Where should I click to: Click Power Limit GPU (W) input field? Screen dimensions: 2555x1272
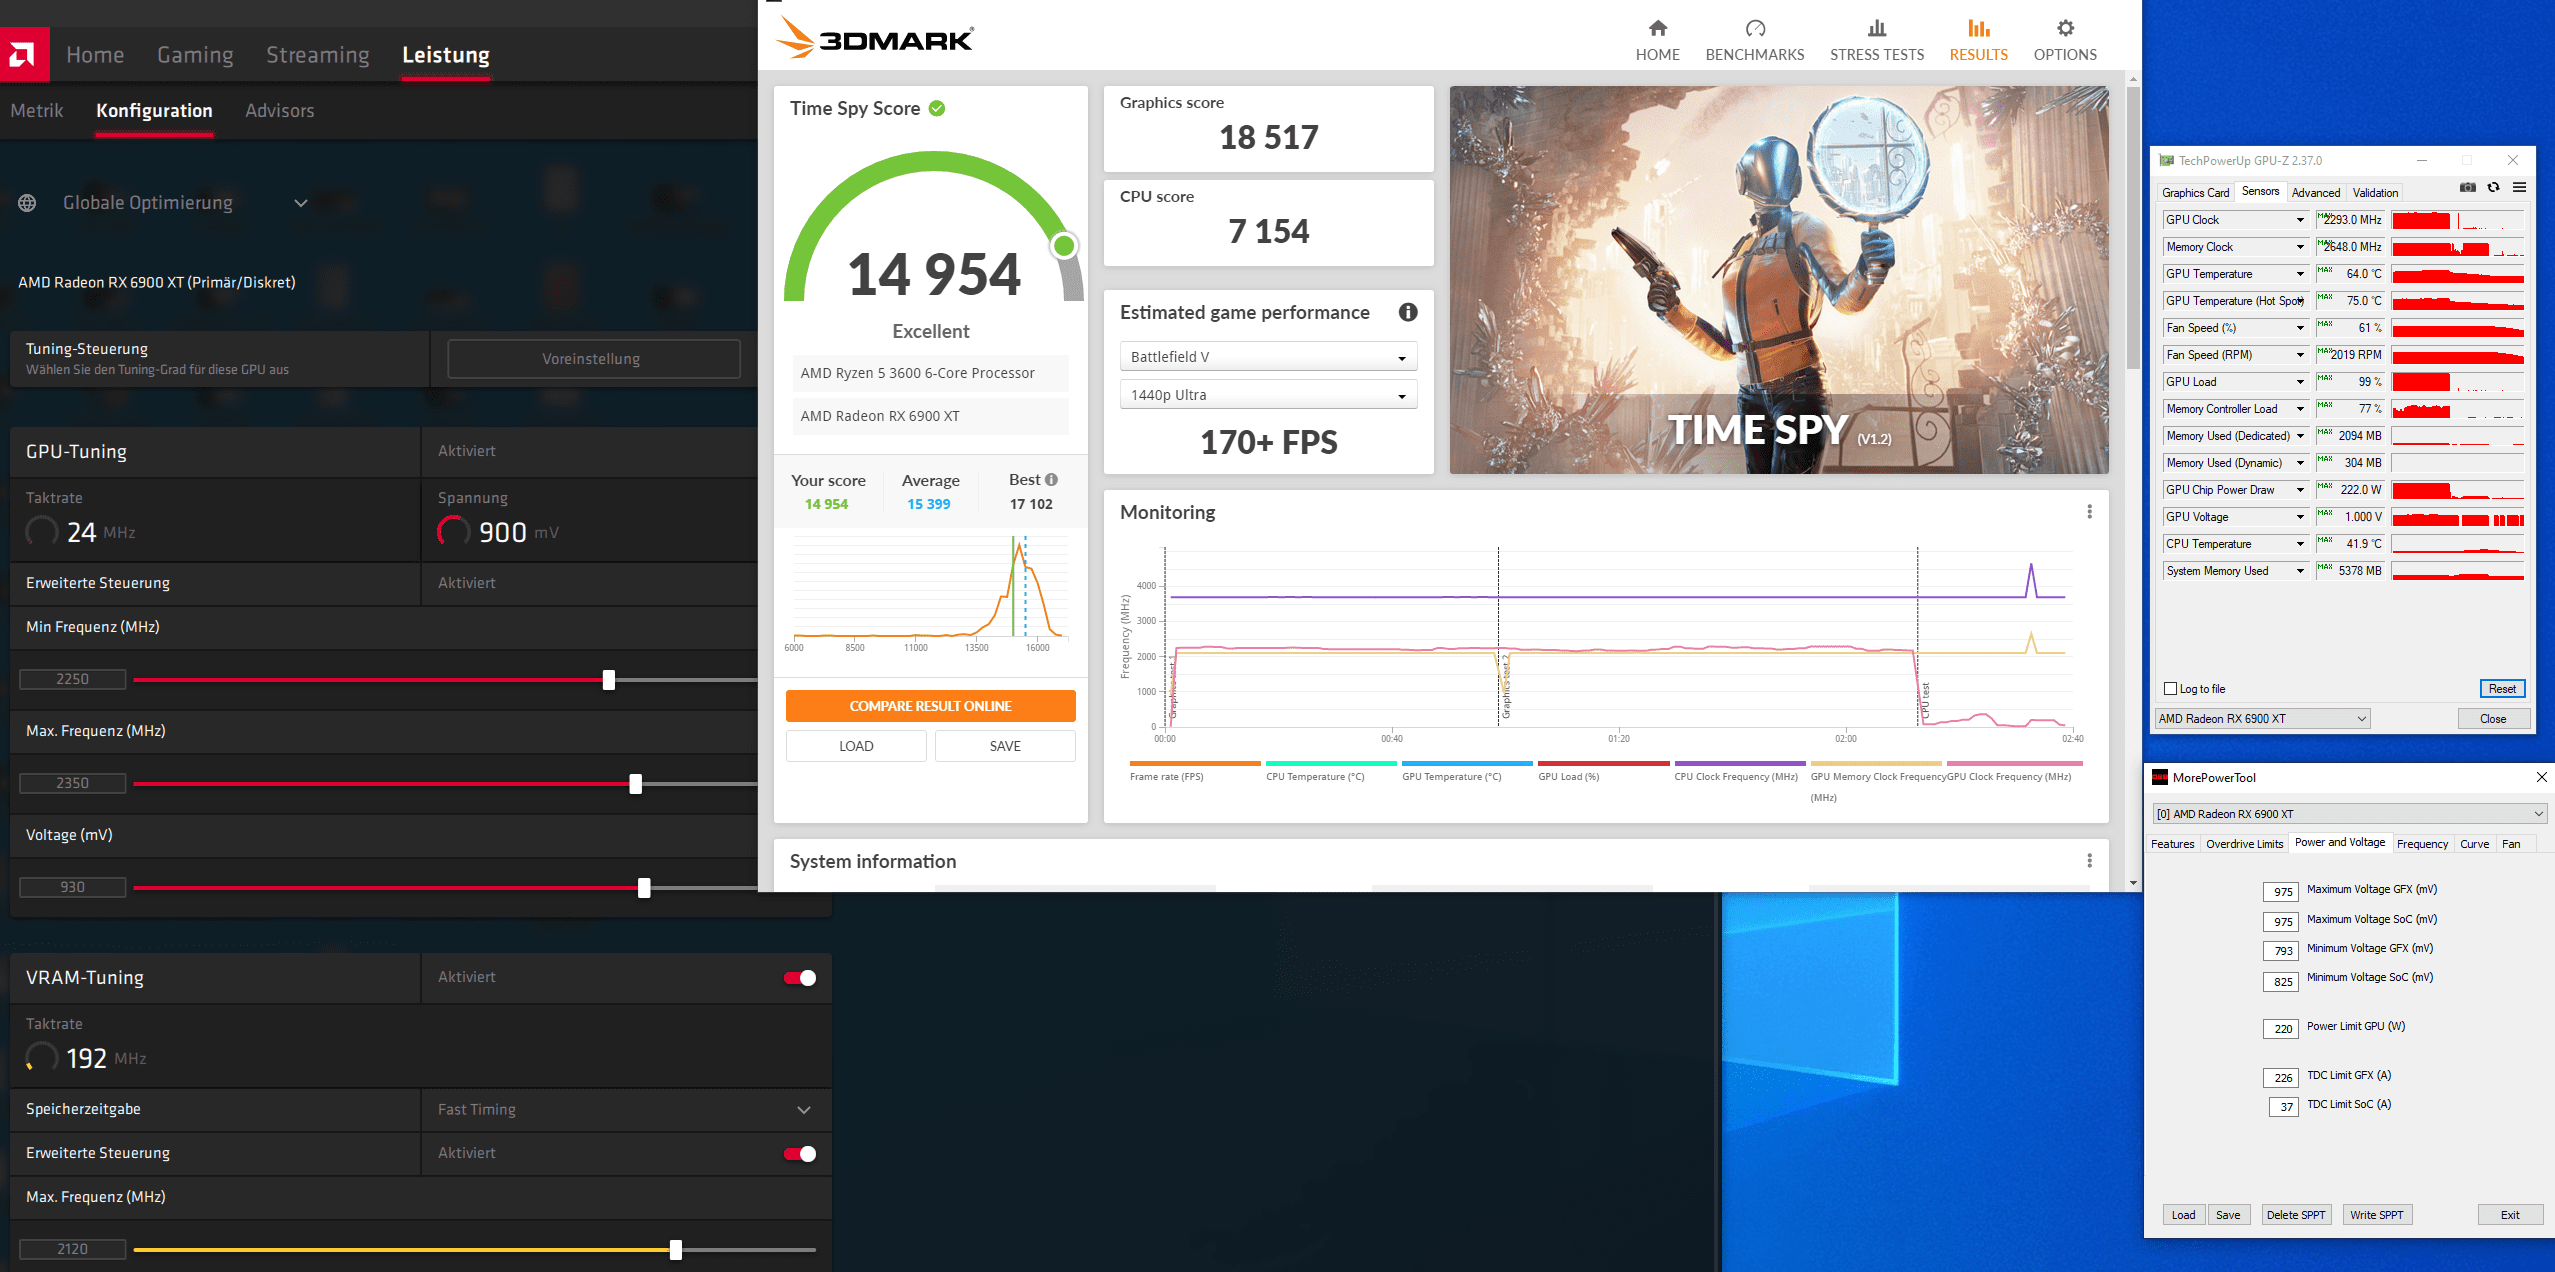coord(2281,1028)
